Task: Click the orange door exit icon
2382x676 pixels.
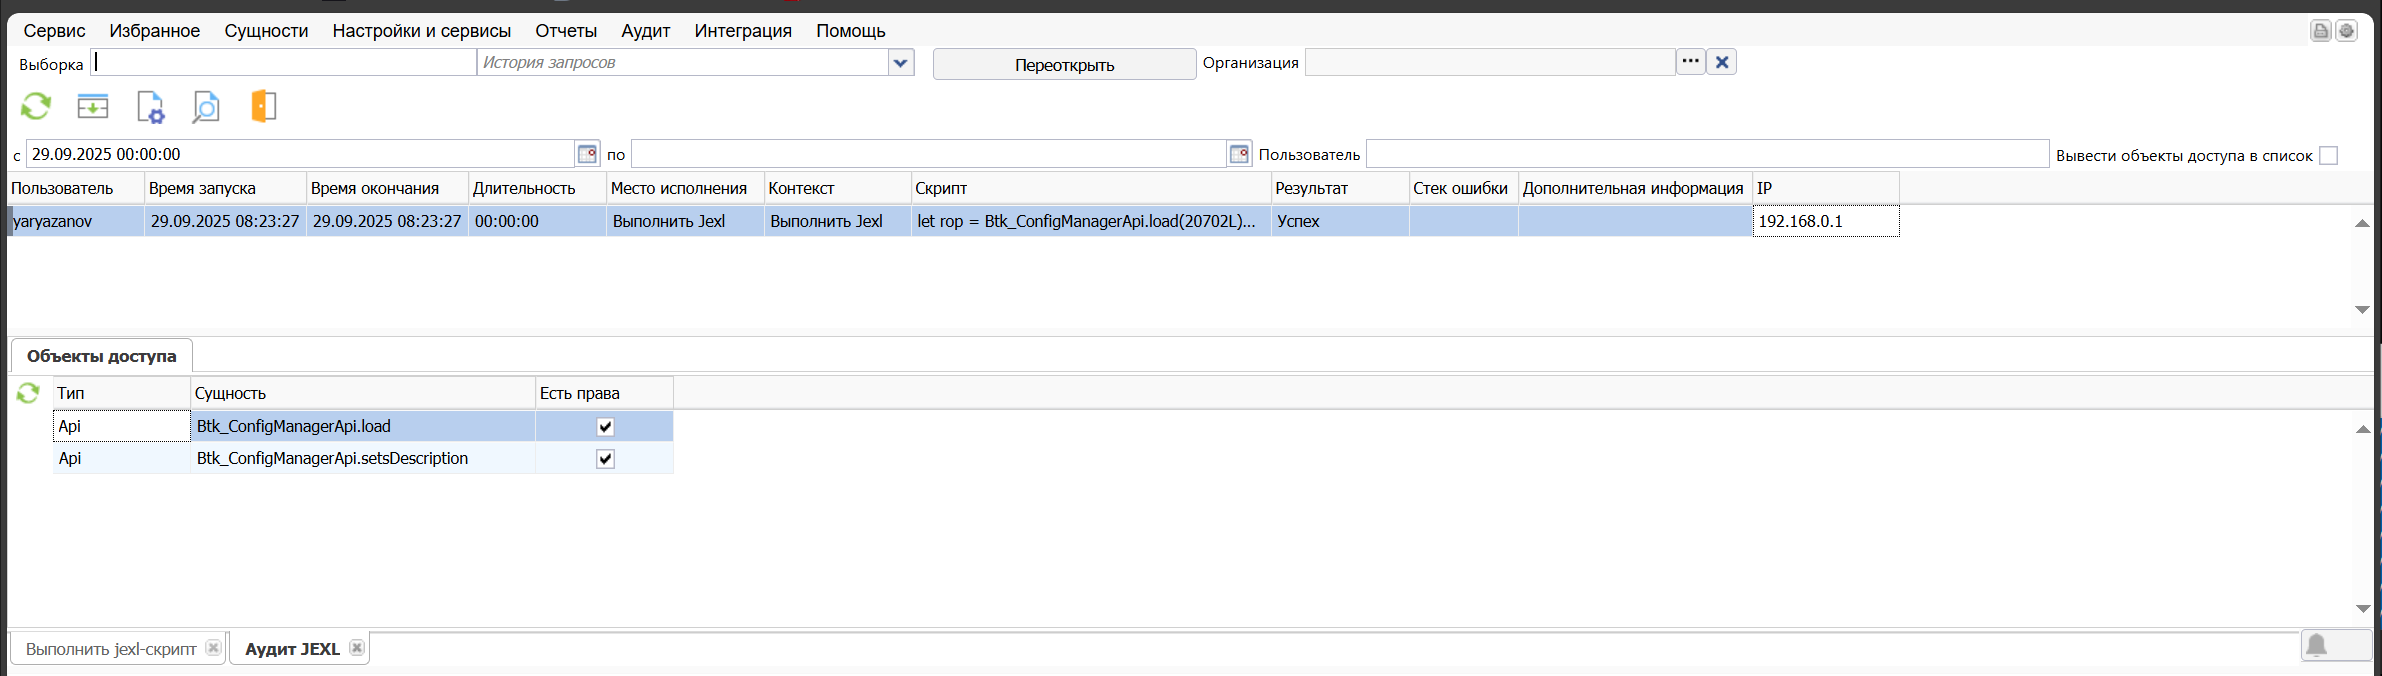Action: [x=263, y=106]
